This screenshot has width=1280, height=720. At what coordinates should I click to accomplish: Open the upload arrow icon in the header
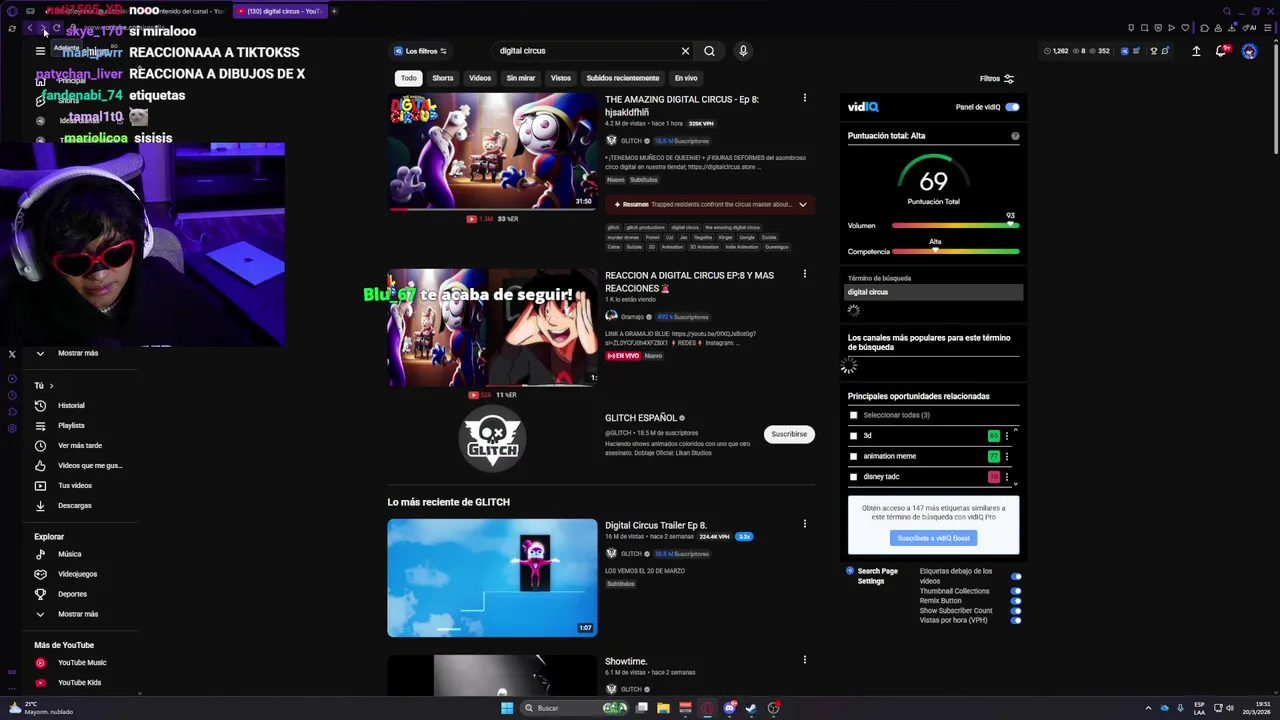1196,51
